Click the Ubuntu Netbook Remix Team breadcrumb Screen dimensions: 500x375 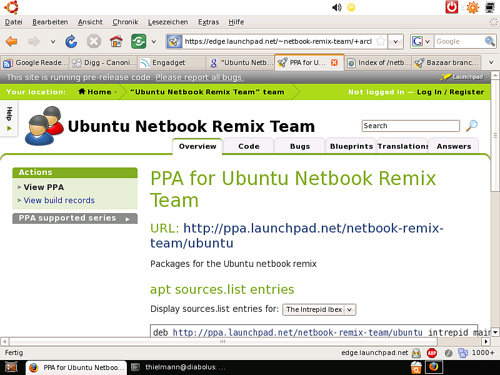[x=207, y=92]
